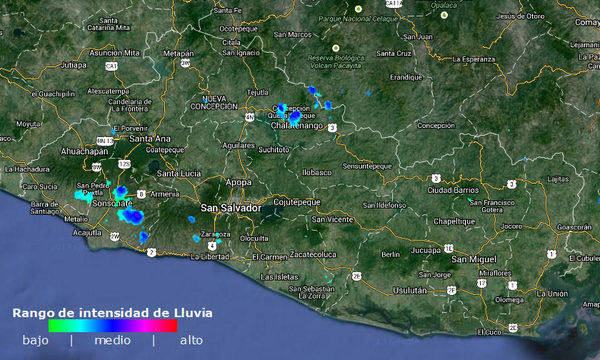Click the Santa Ana city label
600x360 pixels.
coord(150,138)
